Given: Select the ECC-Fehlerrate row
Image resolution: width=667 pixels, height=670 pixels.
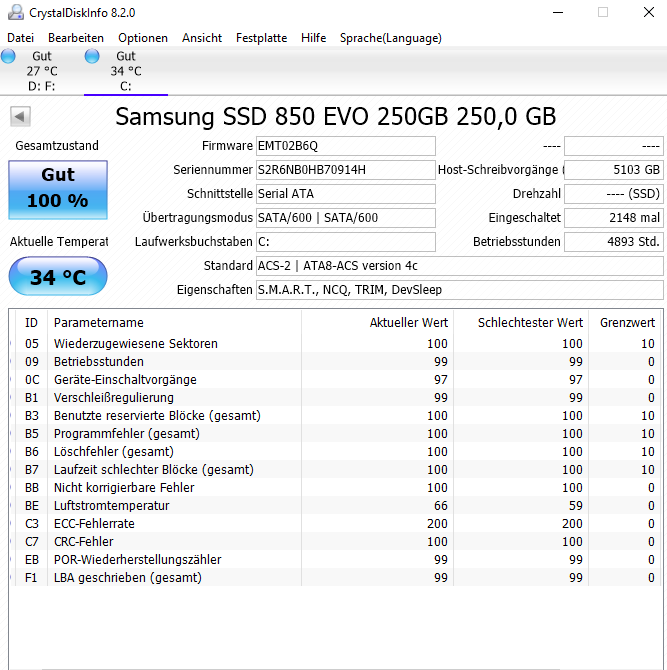Looking at the screenshot, I should point(336,523).
